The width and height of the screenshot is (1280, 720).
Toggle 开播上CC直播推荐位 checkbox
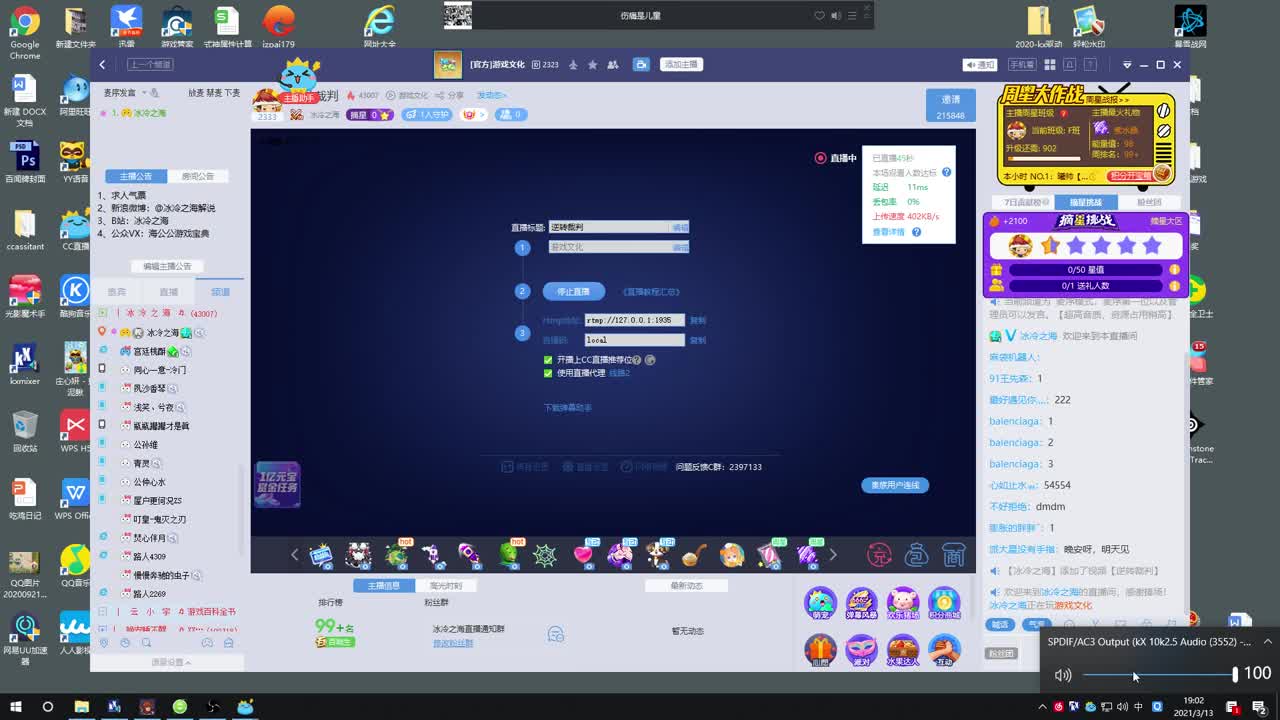(x=548, y=360)
